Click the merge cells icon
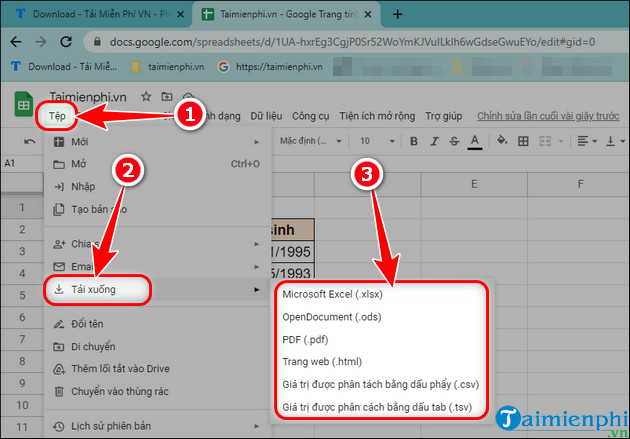Viewport: 630px width, 439px height. (545, 141)
